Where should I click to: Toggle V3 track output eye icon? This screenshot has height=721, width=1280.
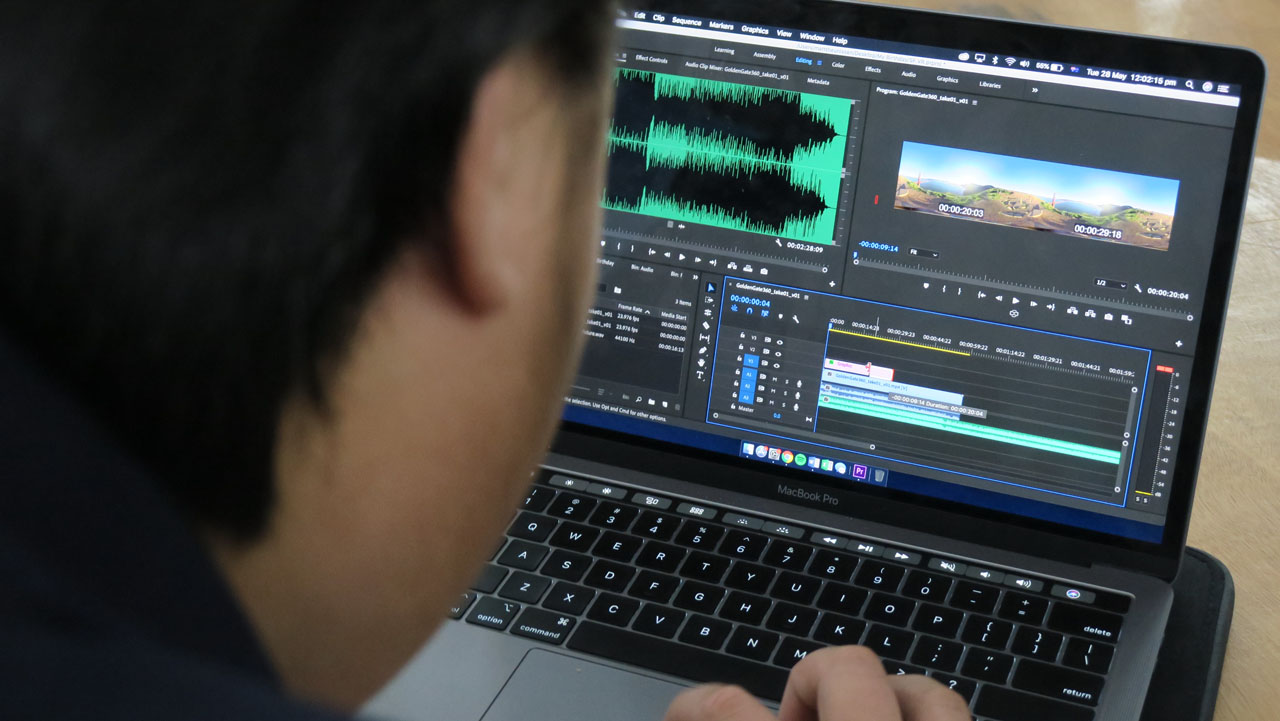780,342
